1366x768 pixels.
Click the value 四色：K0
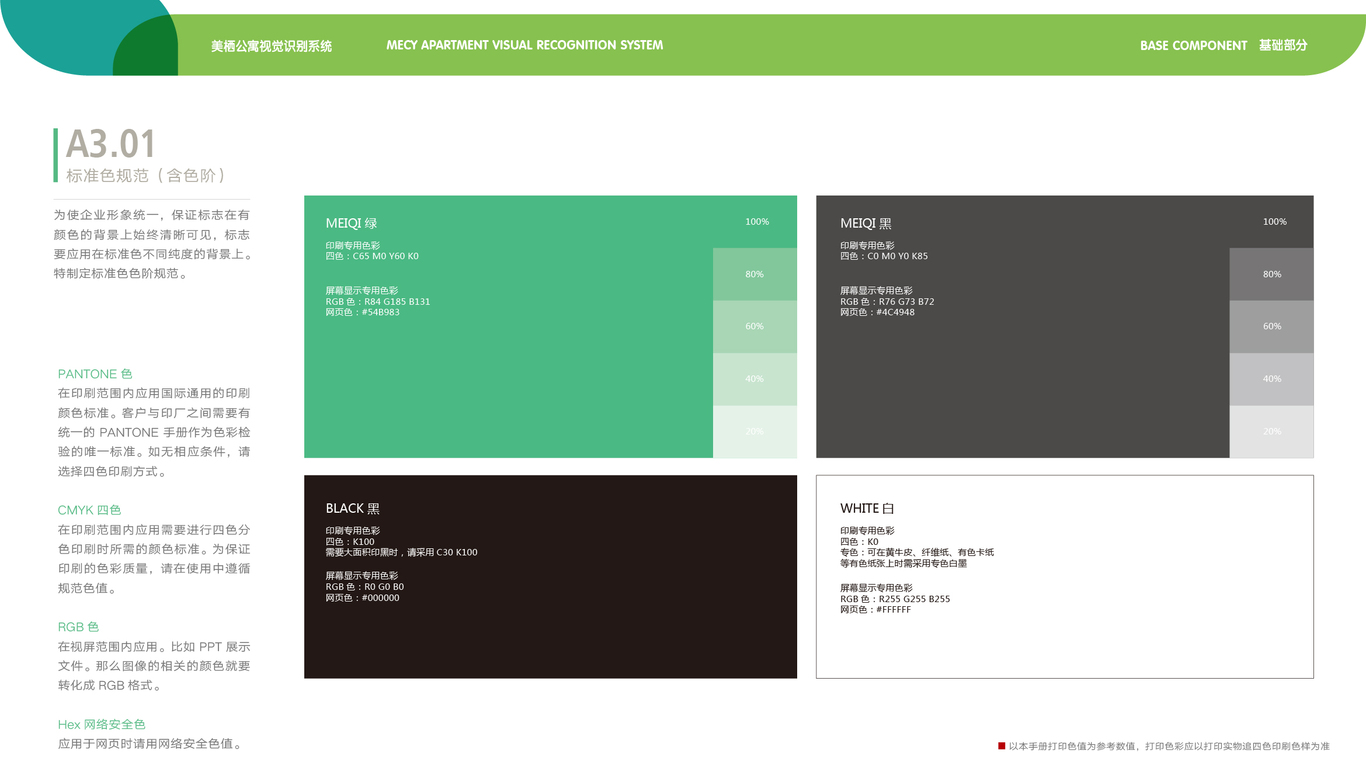[x=859, y=542]
